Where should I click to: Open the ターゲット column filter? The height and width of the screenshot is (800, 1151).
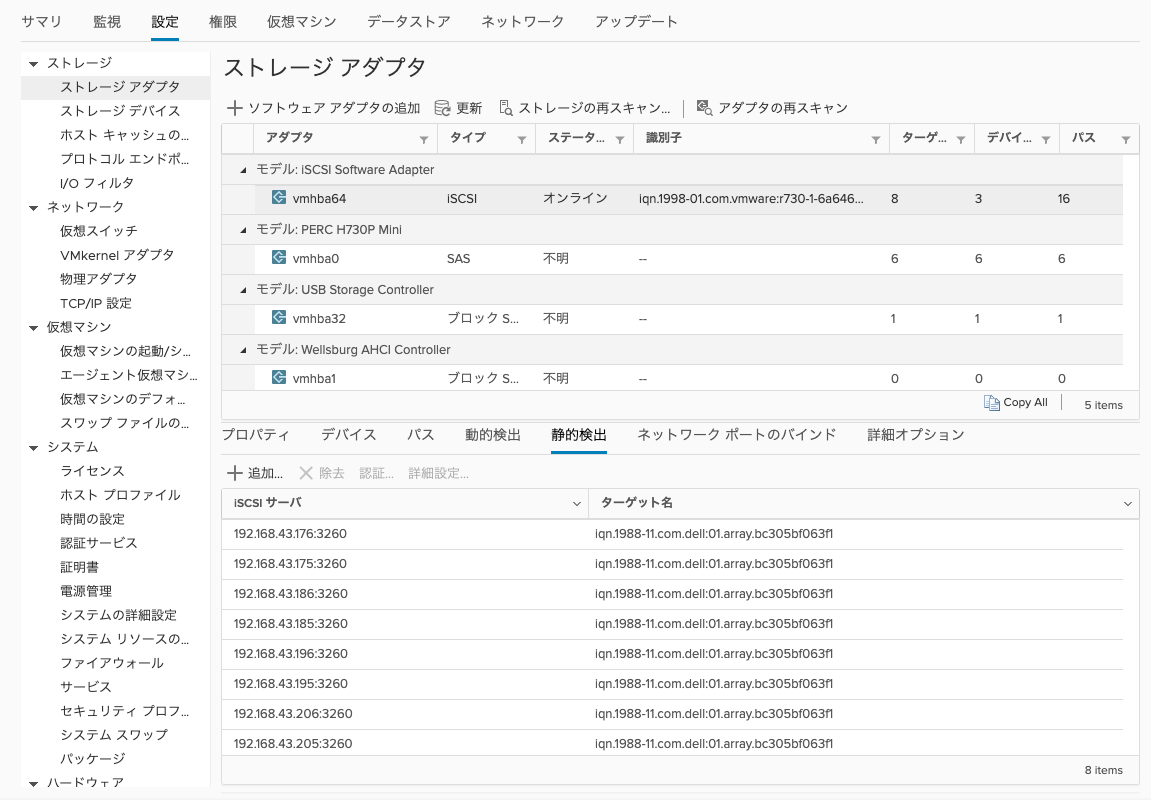coord(960,139)
